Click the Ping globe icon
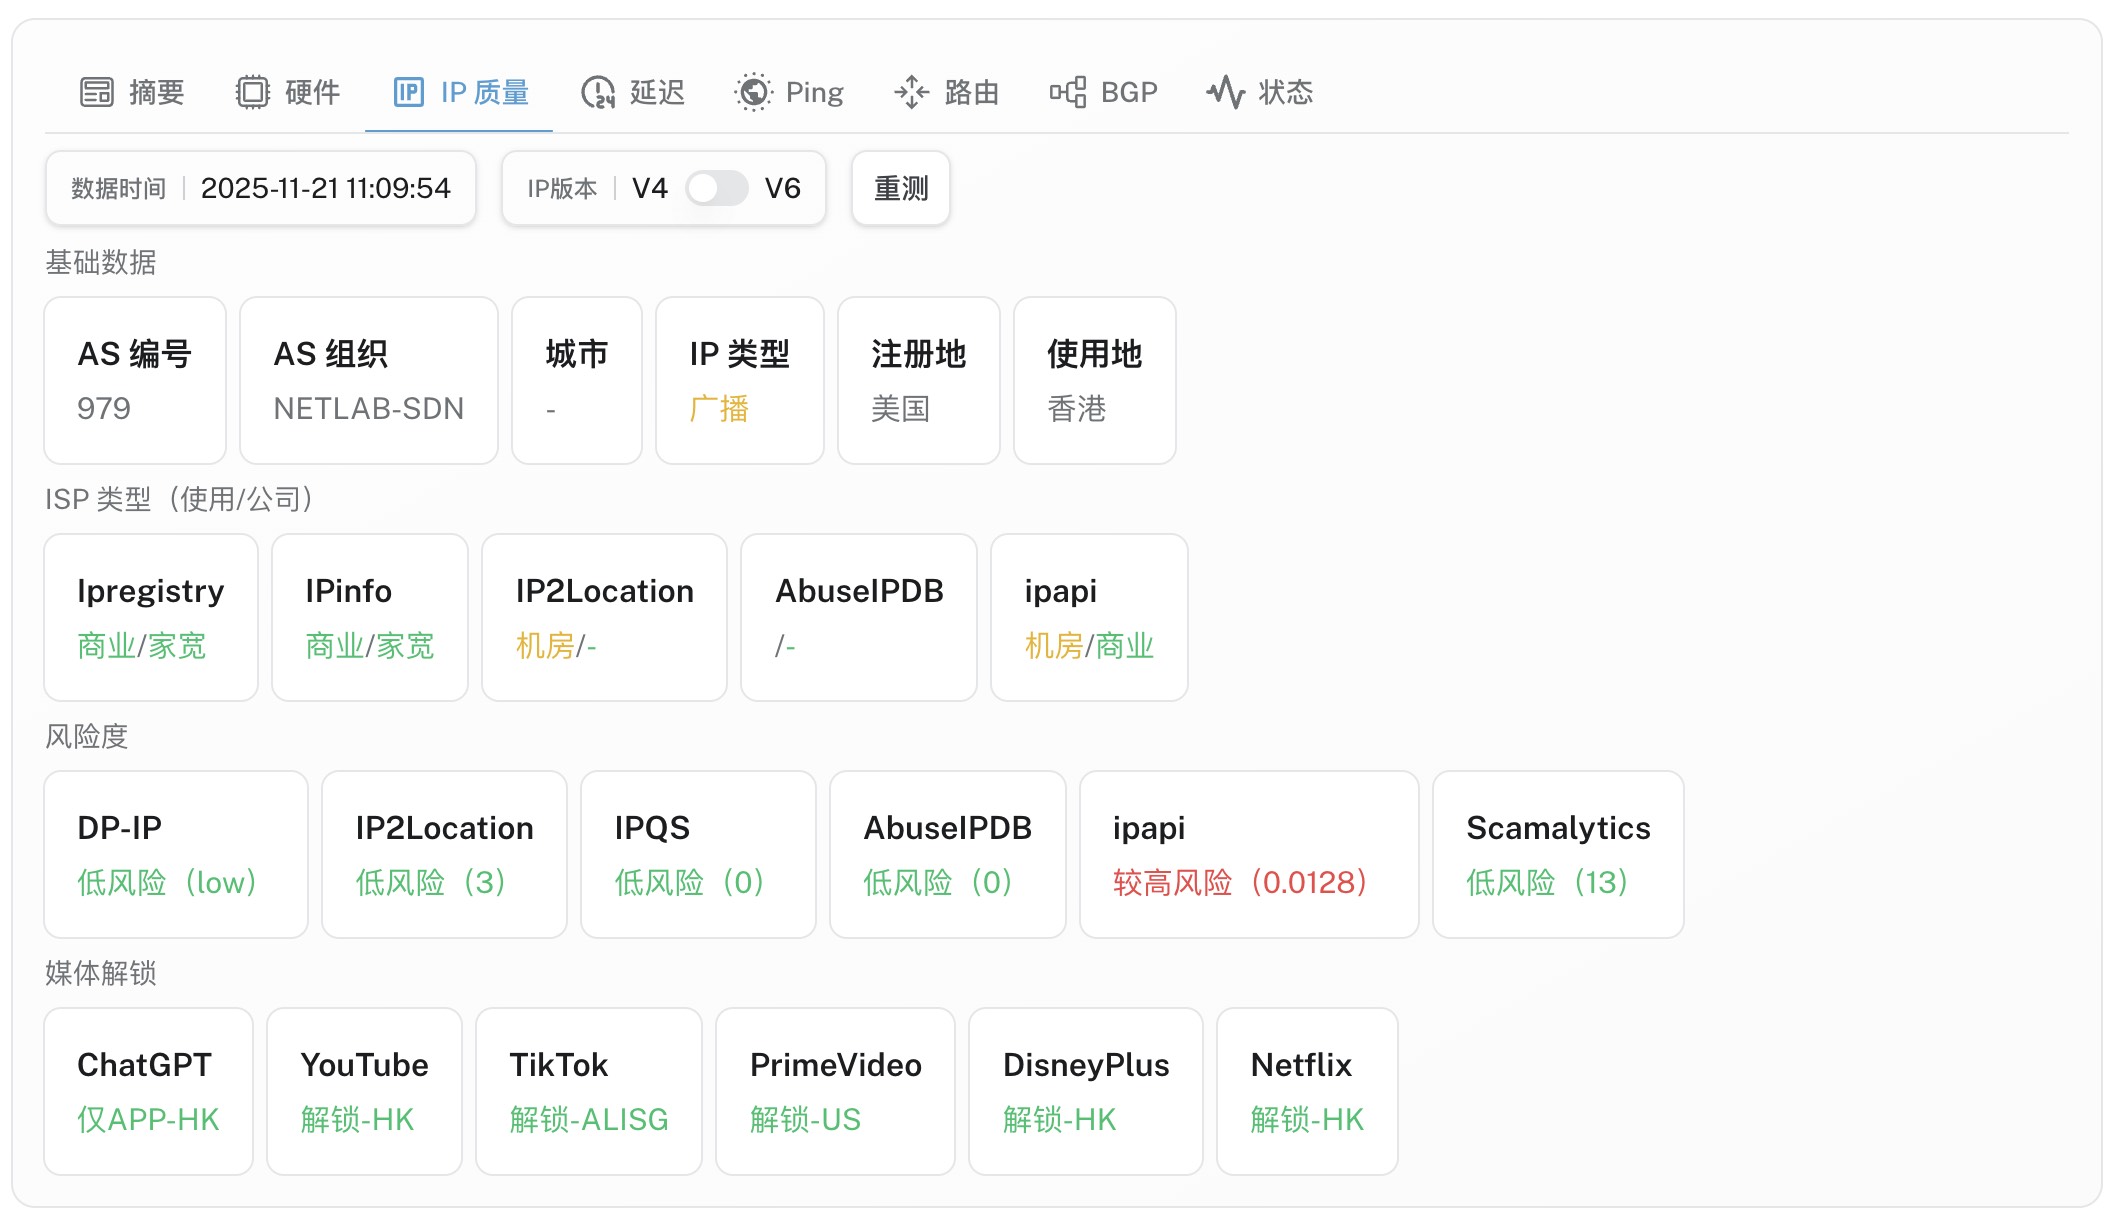 point(753,92)
